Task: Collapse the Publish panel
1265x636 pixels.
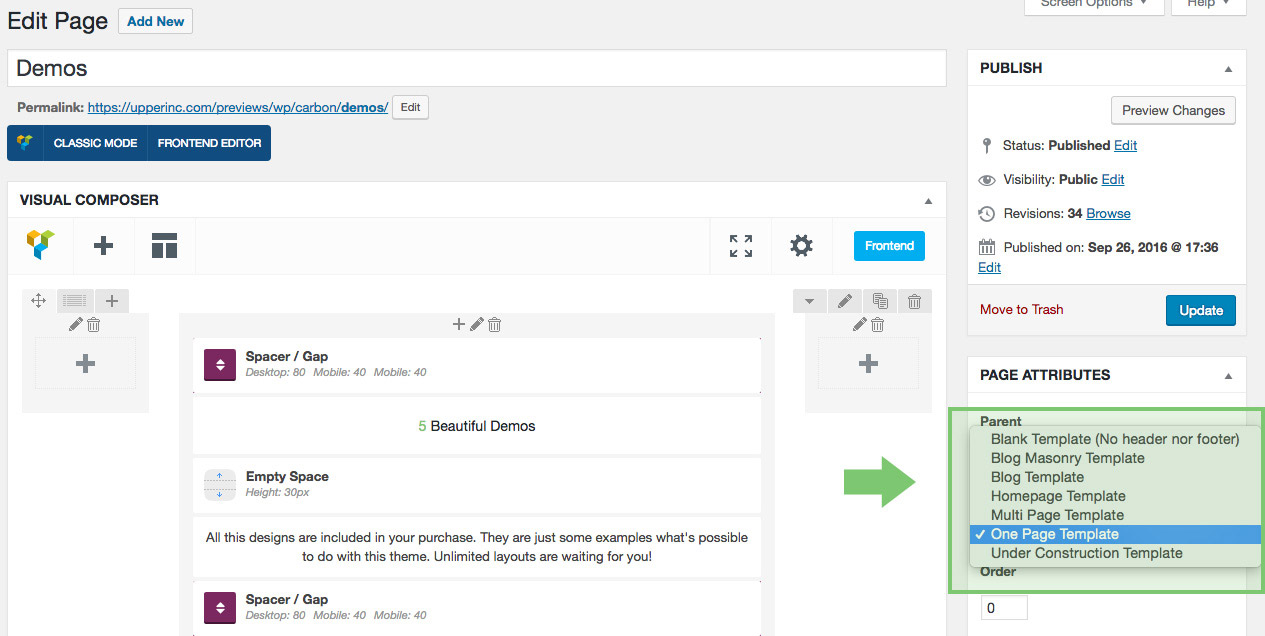Action: [1228, 69]
